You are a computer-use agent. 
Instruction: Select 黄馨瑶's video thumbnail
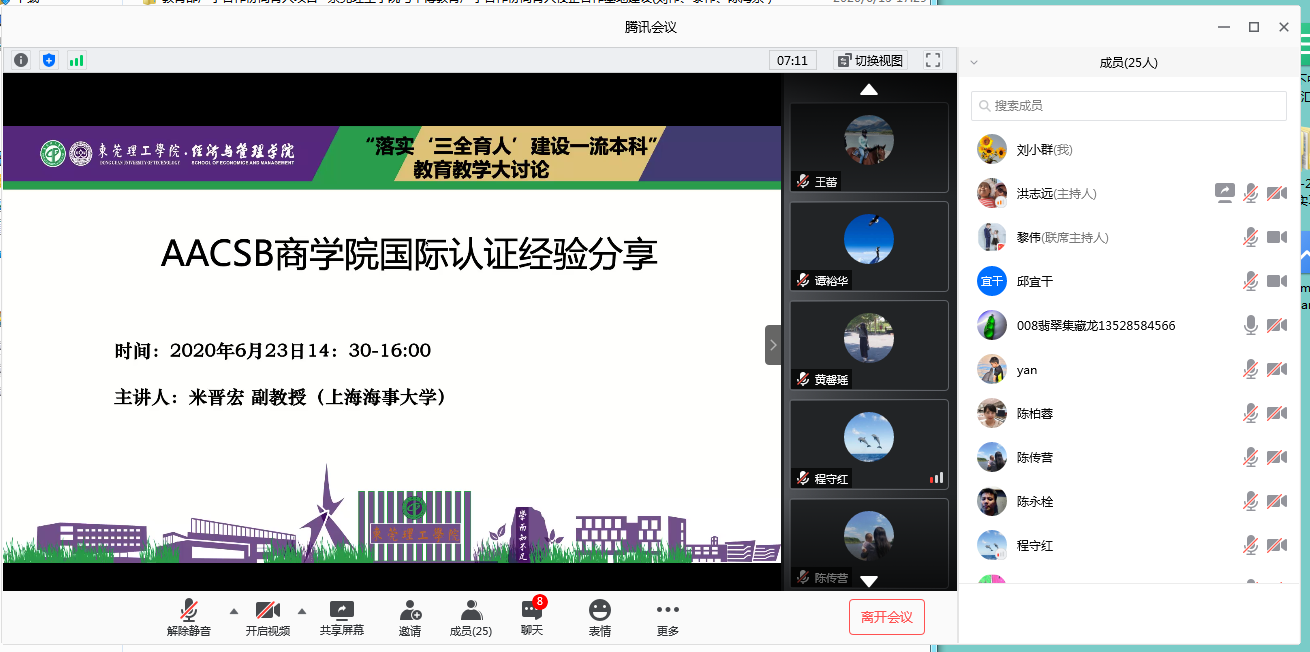869,345
